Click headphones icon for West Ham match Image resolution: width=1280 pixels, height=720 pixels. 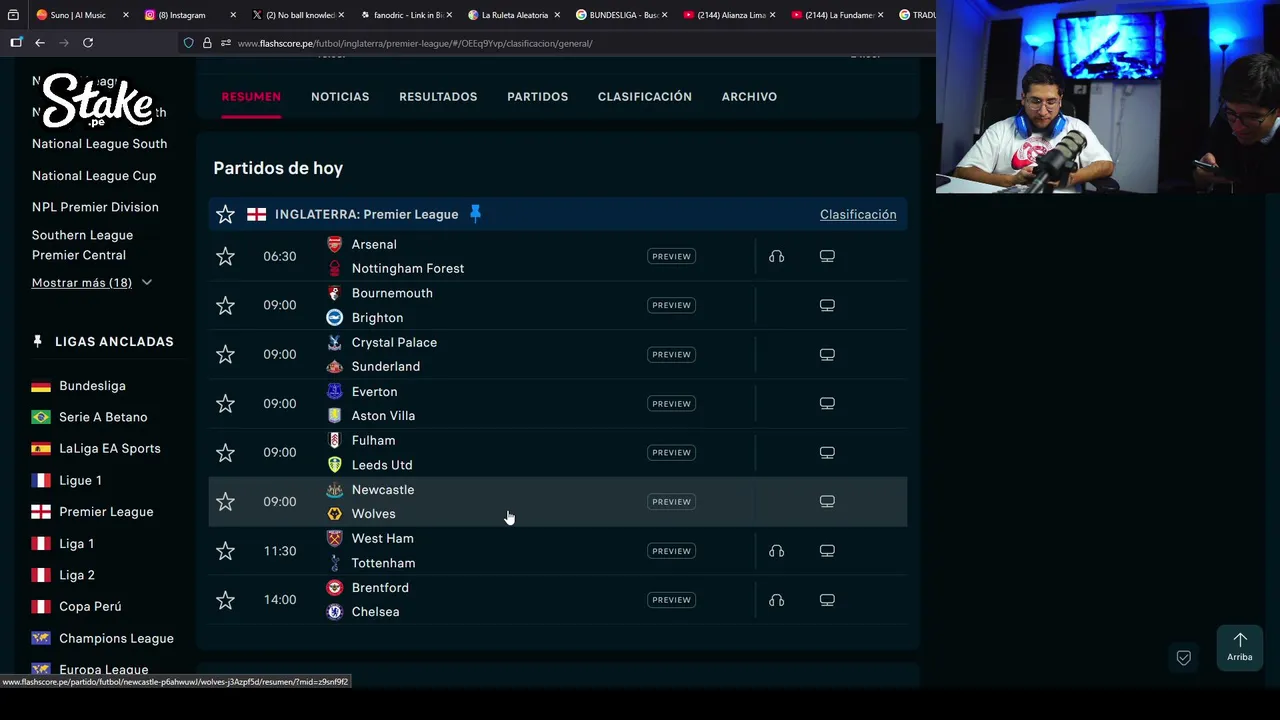[776, 550]
